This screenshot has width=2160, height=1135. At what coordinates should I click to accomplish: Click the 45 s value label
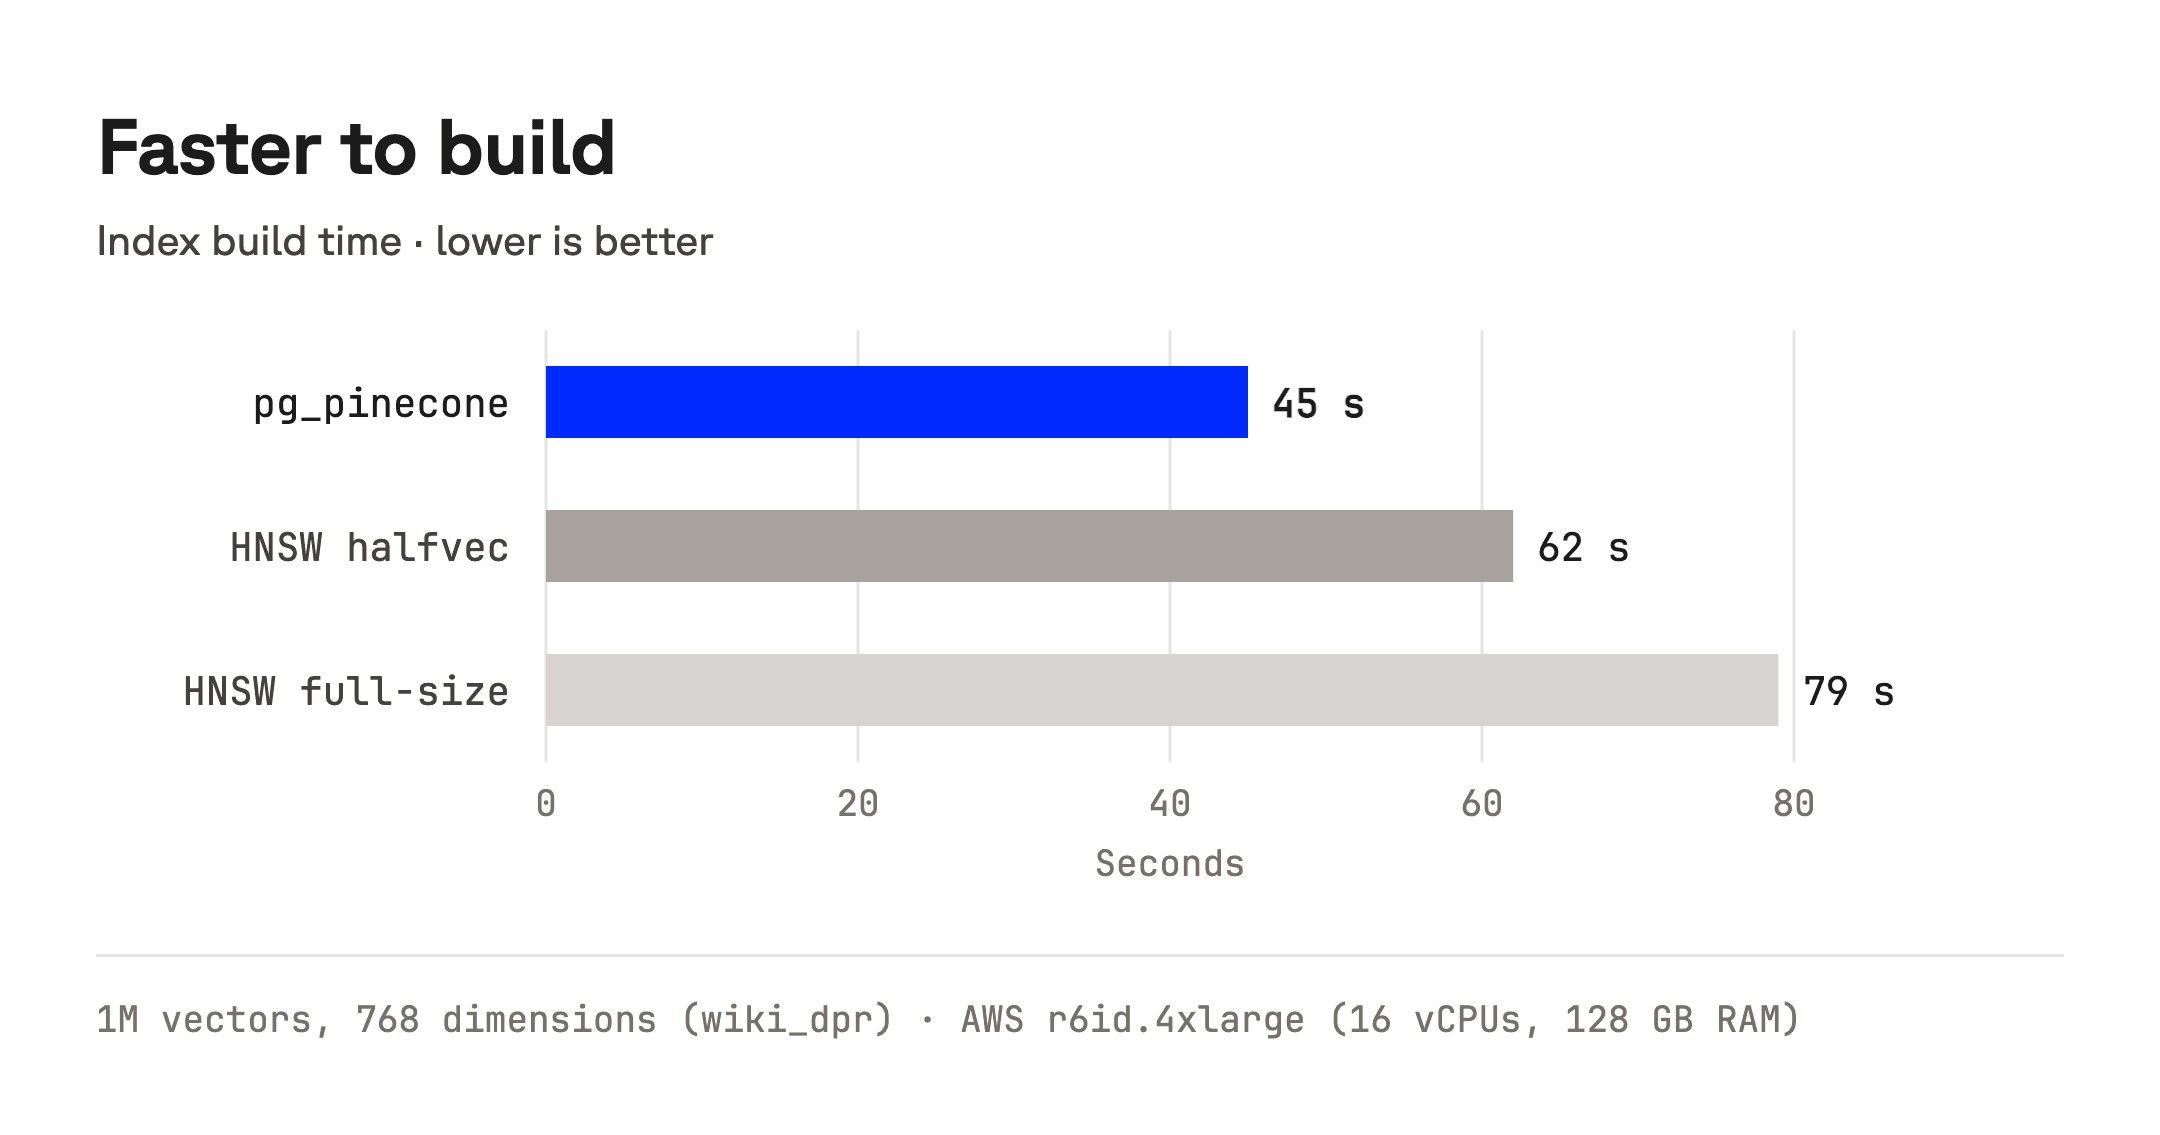point(1318,404)
